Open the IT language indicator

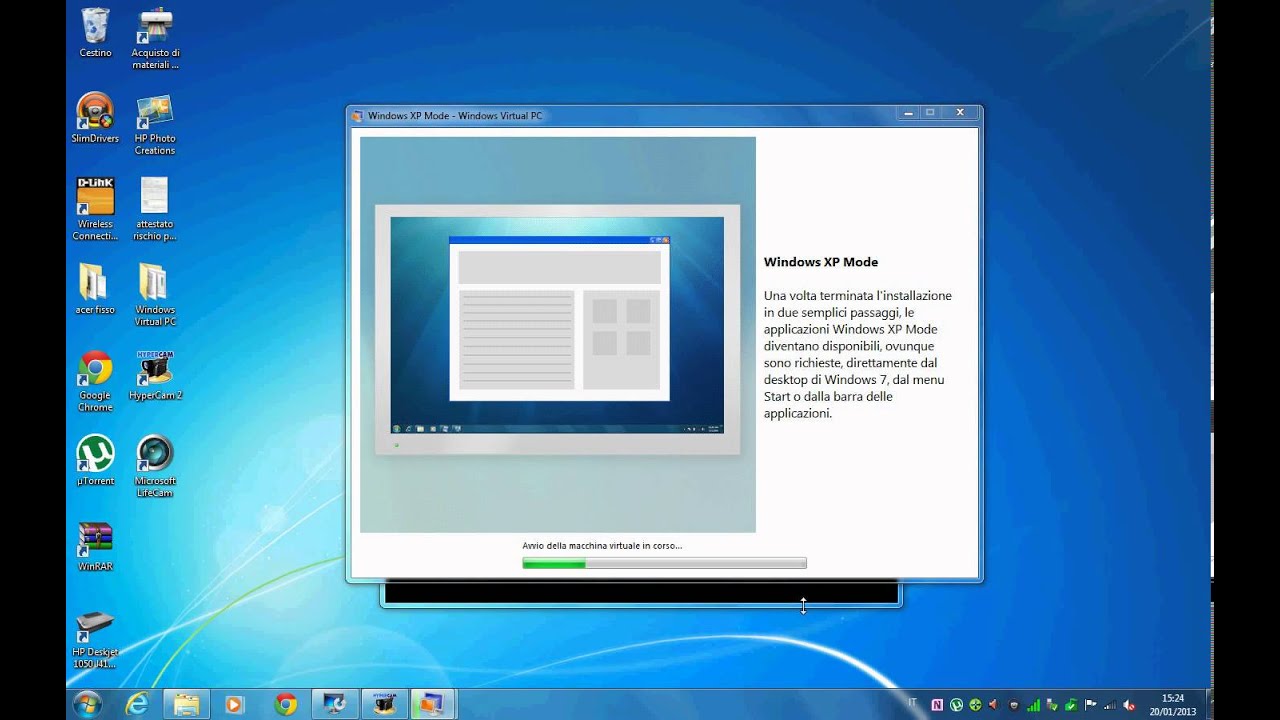(912, 703)
